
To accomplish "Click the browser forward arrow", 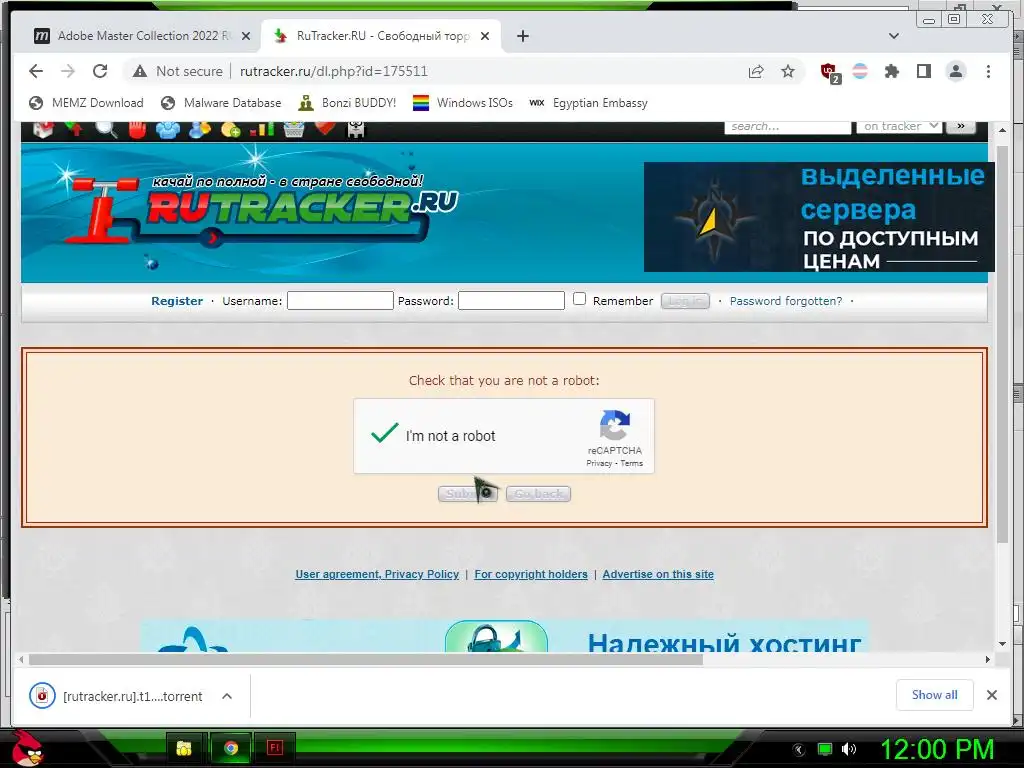I will [x=68, y=71].
